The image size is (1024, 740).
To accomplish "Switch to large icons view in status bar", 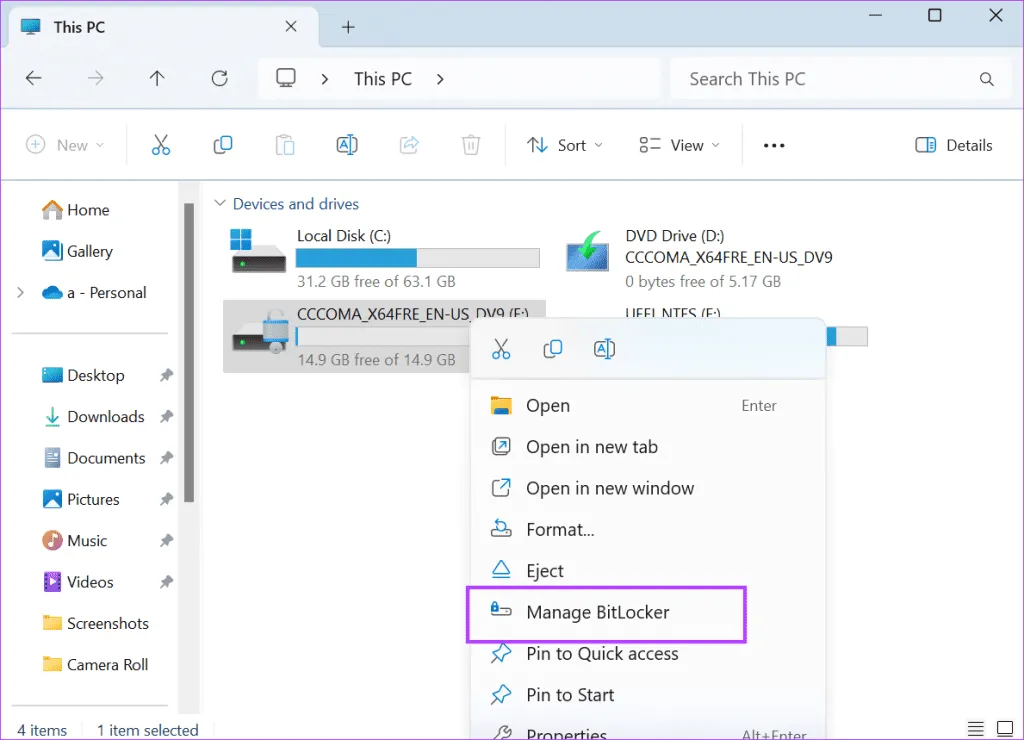I will point(1005,729).
